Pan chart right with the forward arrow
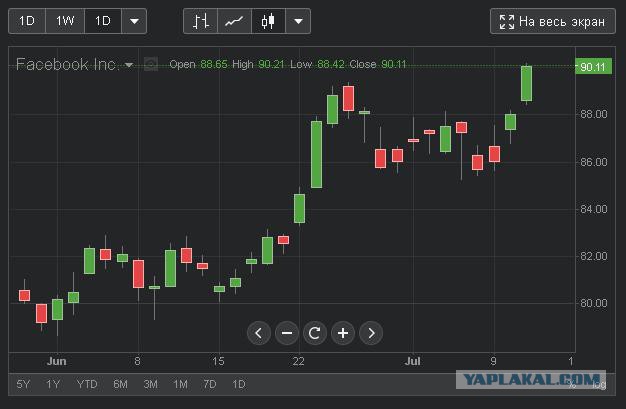The height and width of the screenshot is (409, 626). click(371, 333)
